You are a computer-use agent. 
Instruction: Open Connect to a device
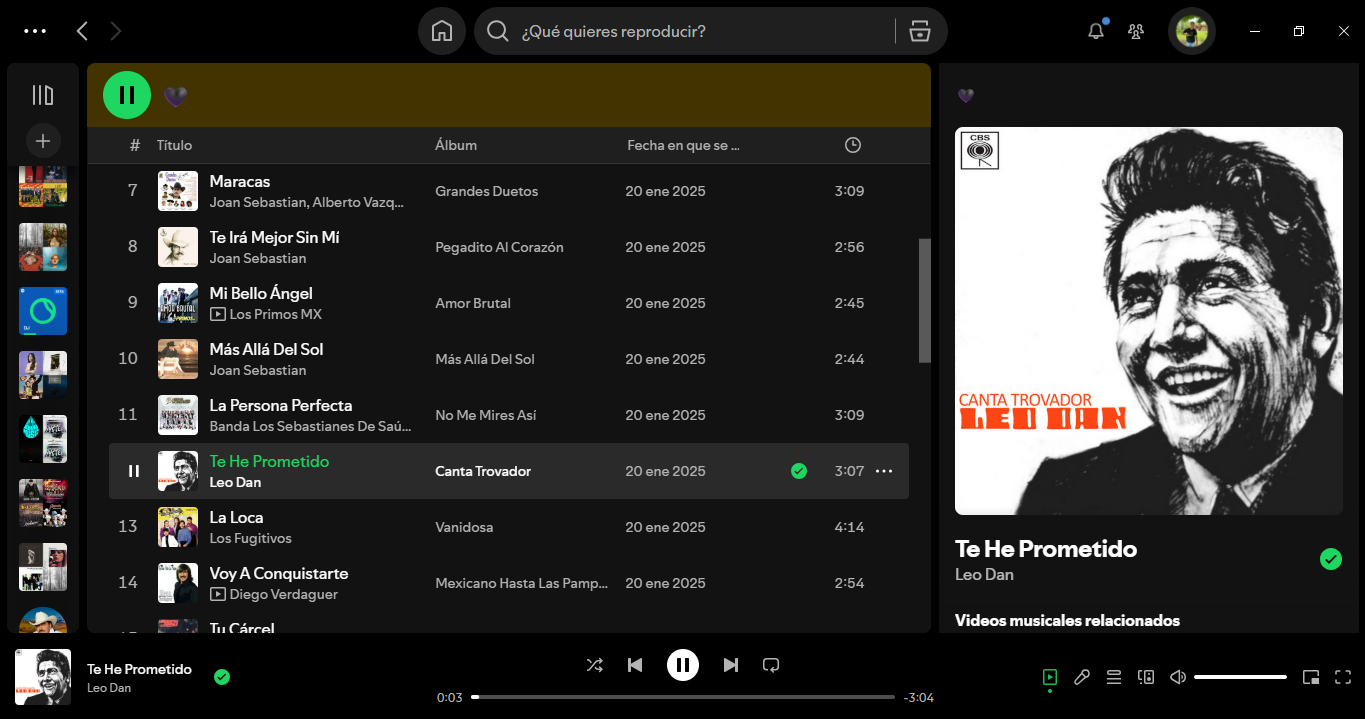click(x=1146, y=677)
